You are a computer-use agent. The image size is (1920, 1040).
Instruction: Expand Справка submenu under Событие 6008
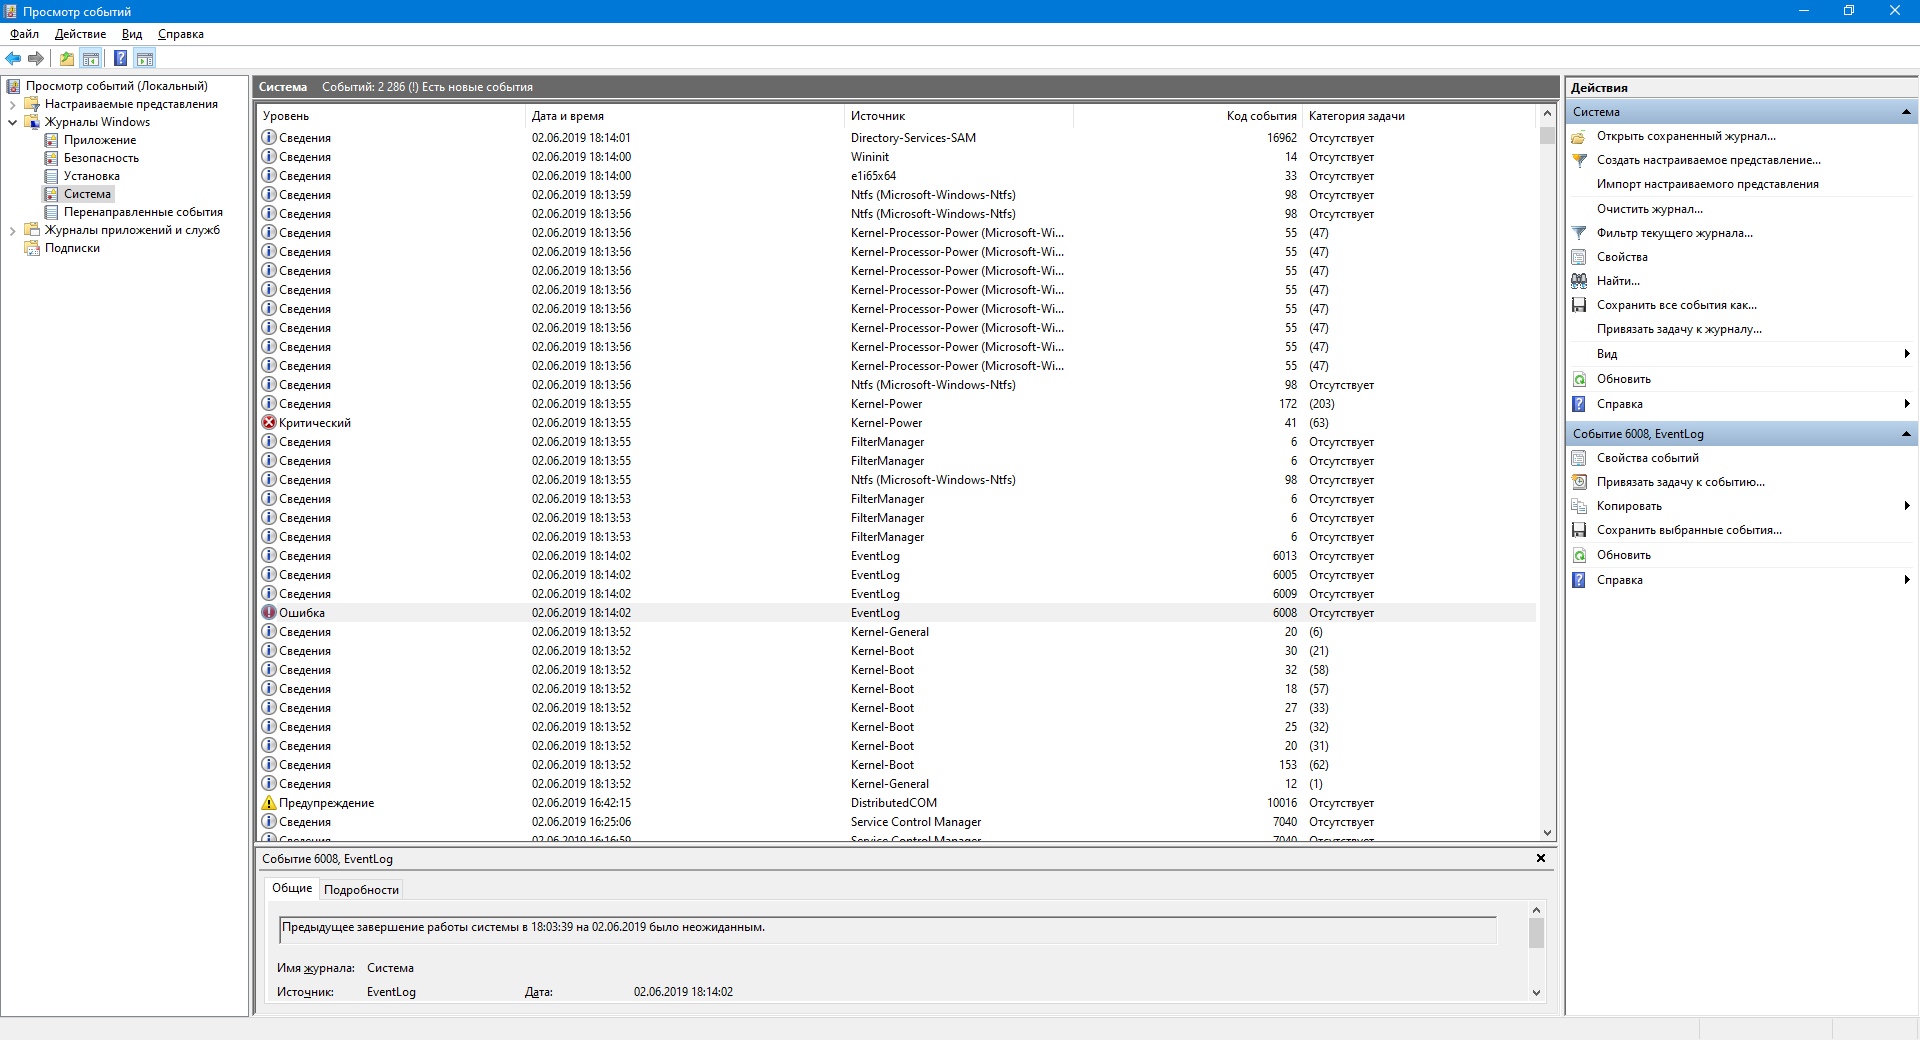pos(1740,580)
